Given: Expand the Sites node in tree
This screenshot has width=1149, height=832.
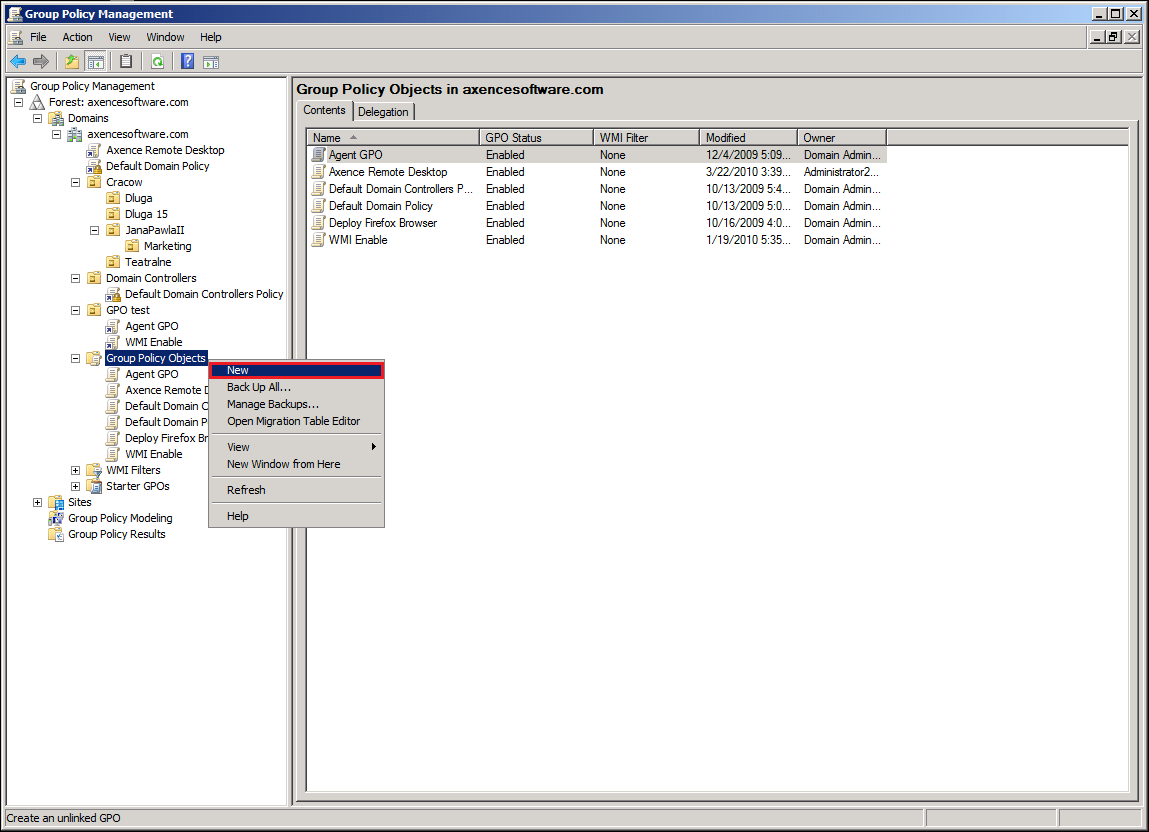Looking at the screenshot, I should pos(38,502).
